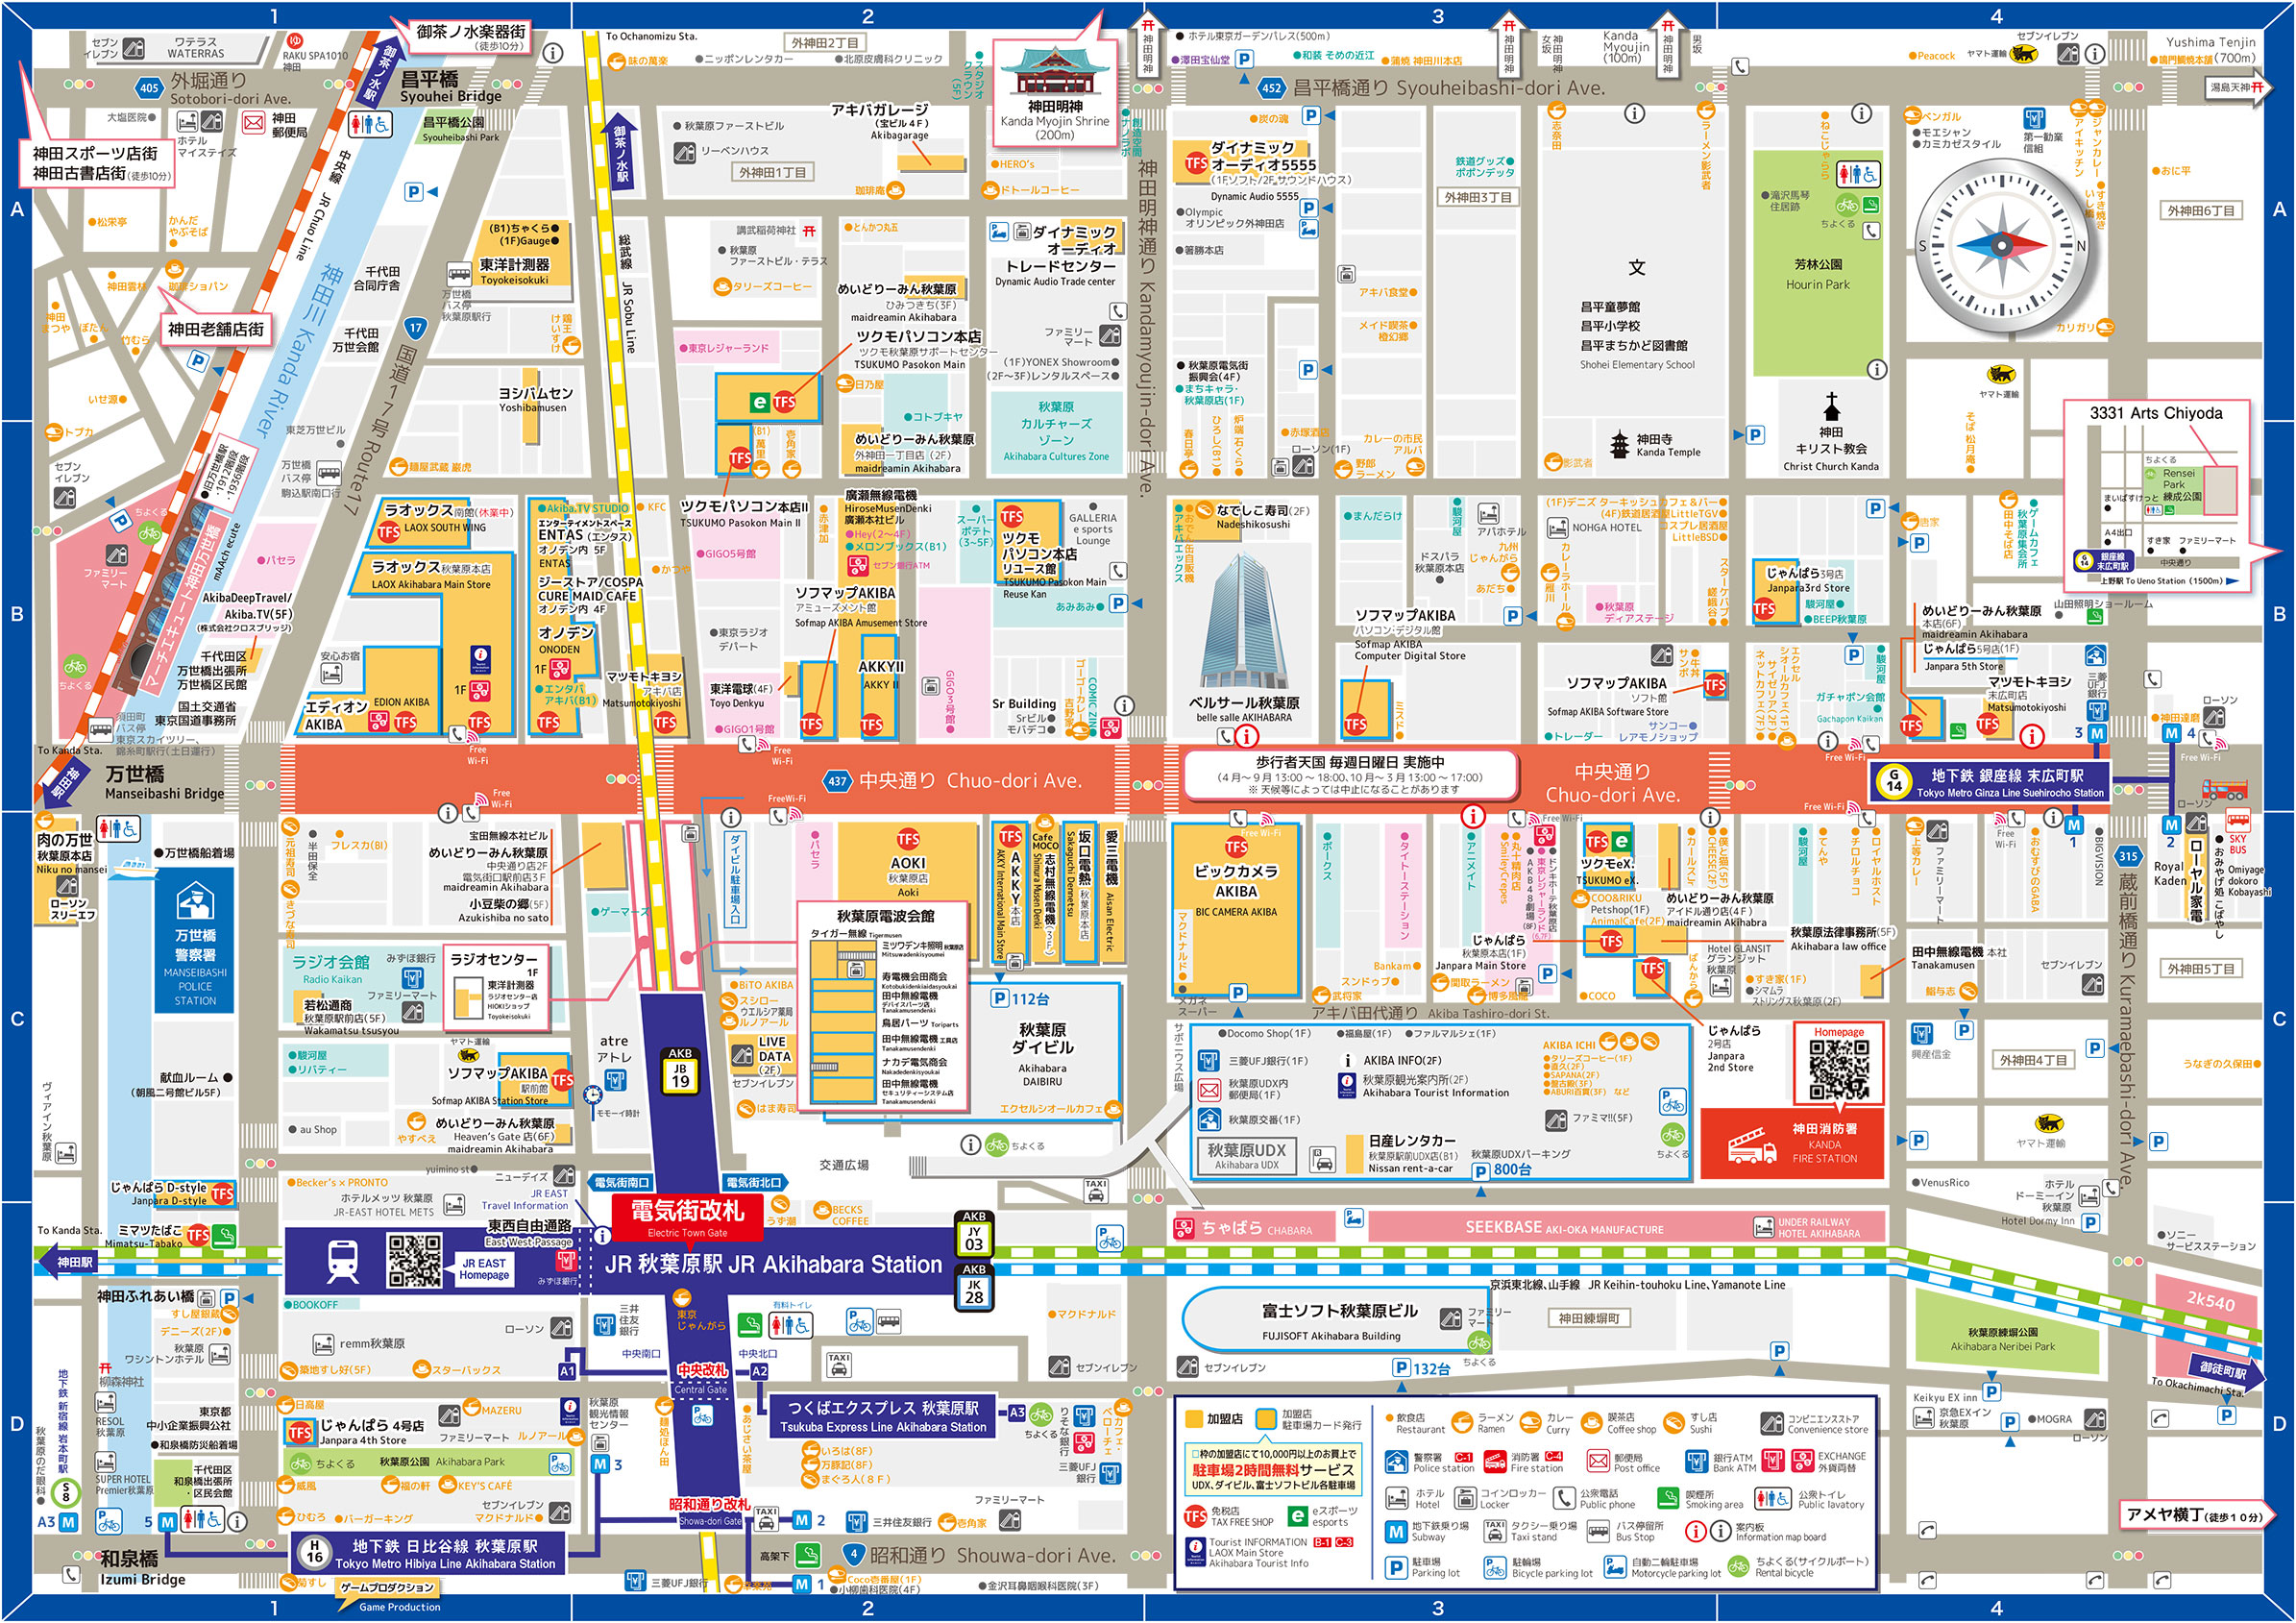This screenshot has height=1623, width=2296.
Task: Click the 歩行者天国 pedestrian paradise notice
Action: tap(1349, 775)
